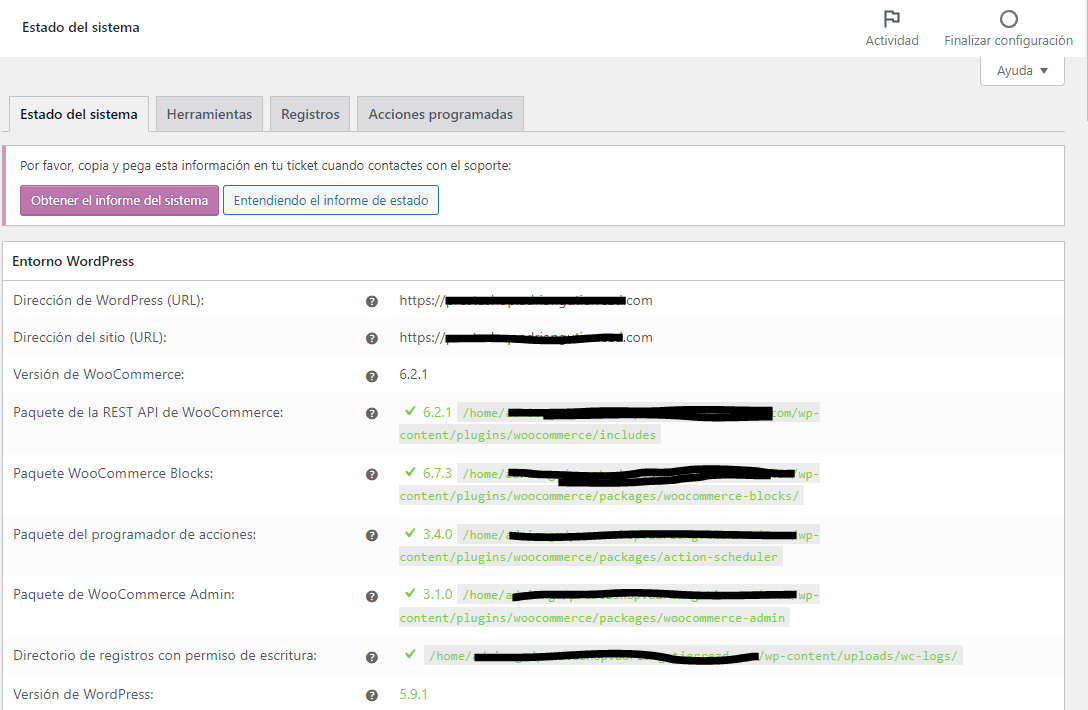Screen dimensions: 1088x710
Task: Click the Entorno WordPress section heading
Action: point(73,262)
